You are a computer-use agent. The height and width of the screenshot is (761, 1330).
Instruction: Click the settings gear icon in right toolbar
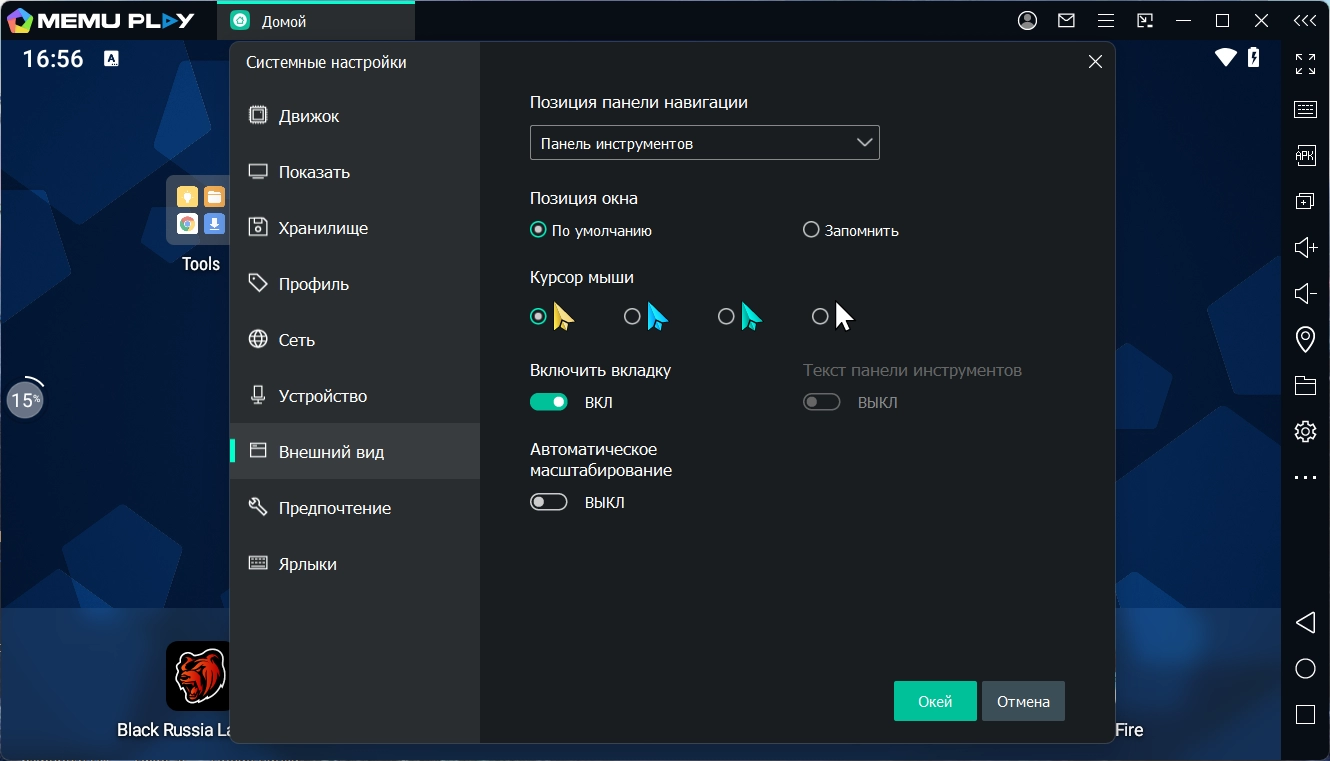tap(1305, 431)
